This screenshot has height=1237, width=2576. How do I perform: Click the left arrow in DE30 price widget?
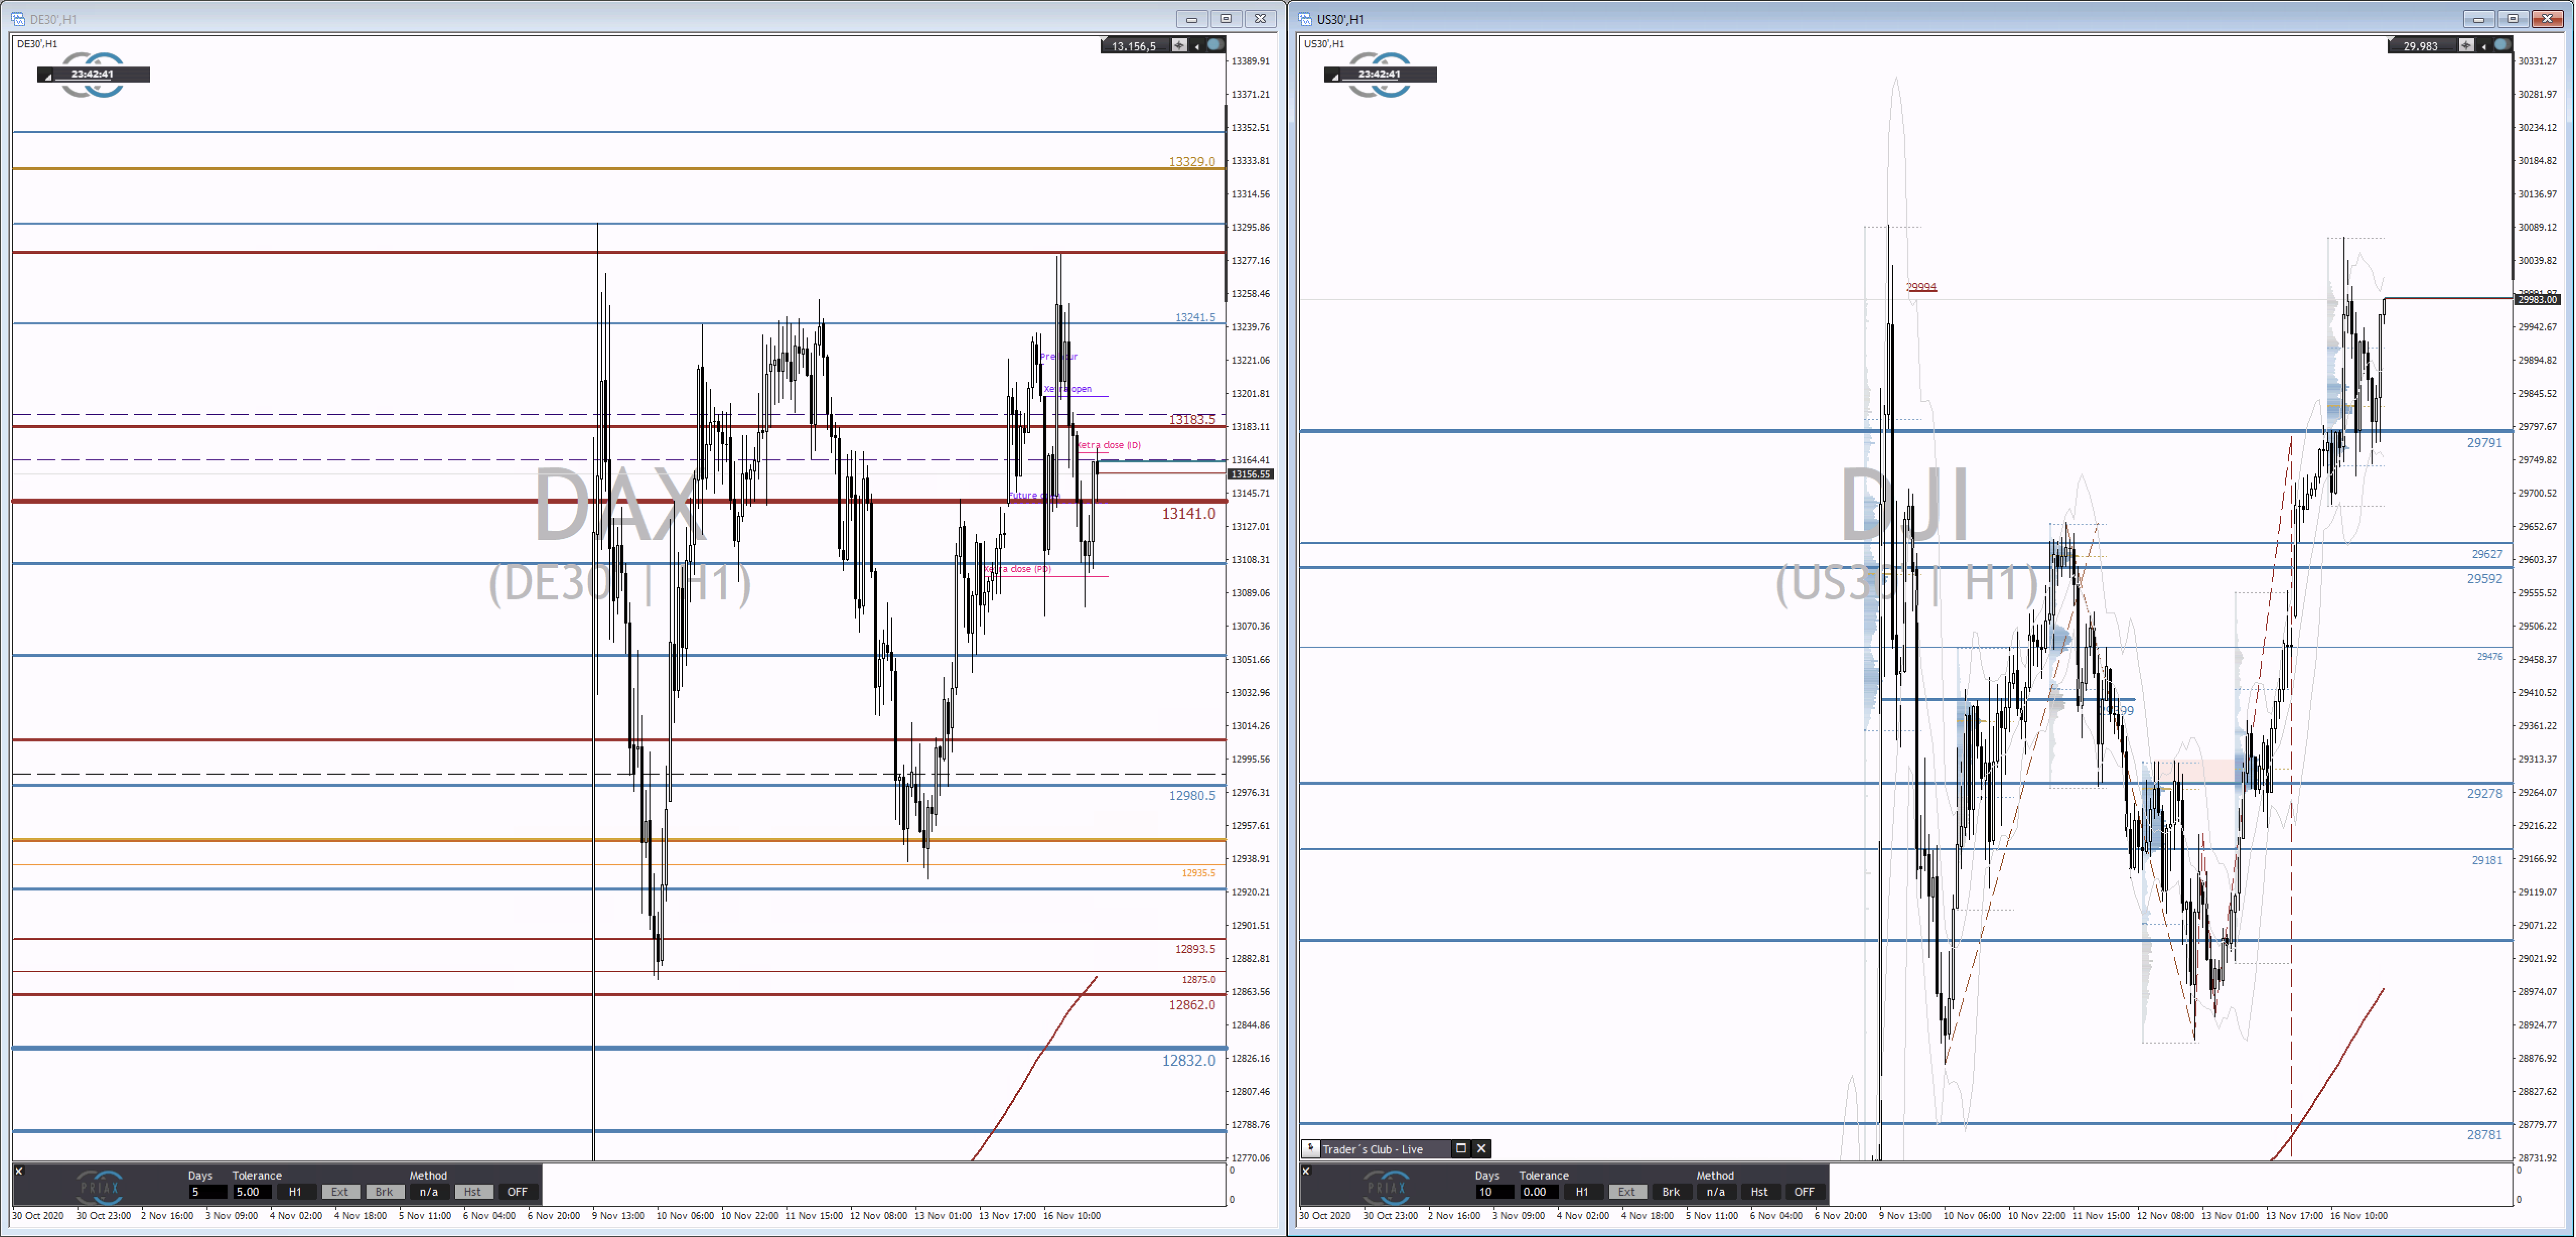(1197, 46)
